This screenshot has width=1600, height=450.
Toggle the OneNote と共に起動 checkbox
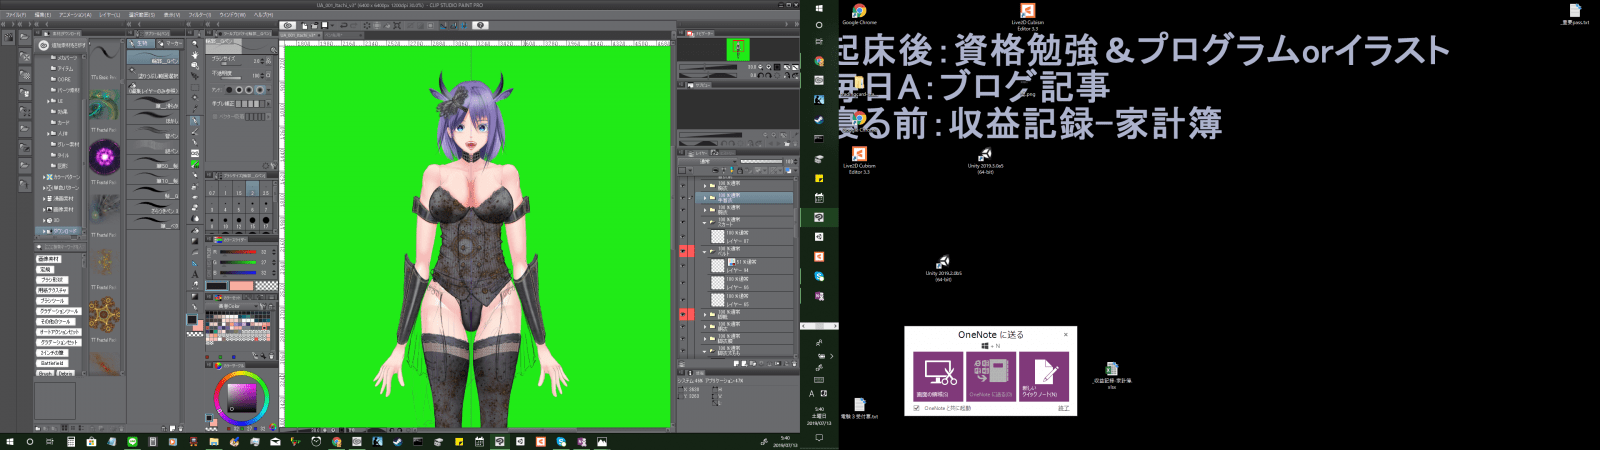point(916,408)
